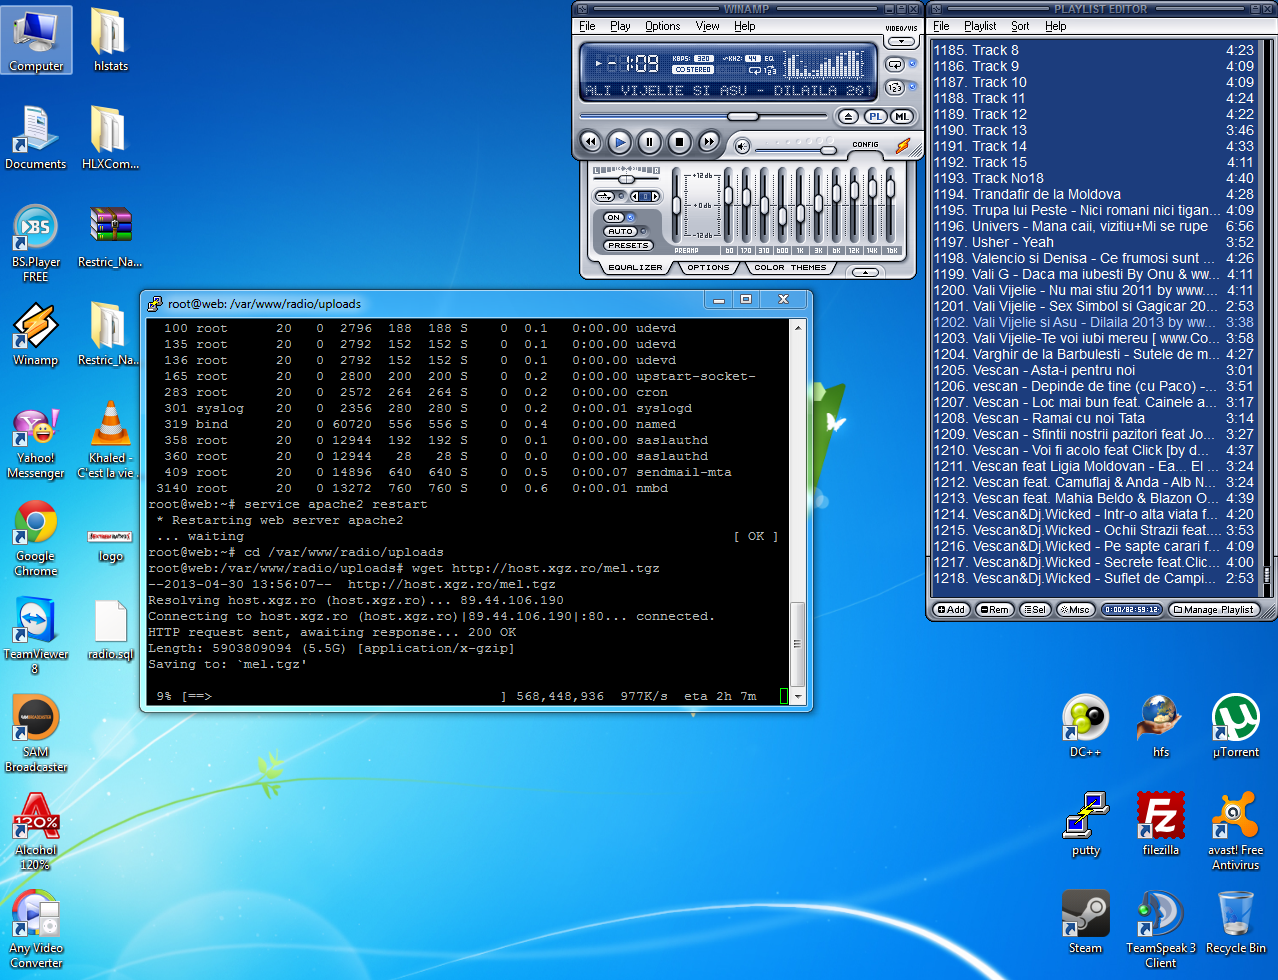Open the Options menu in Winamp
The height and width of the screenshot is (980, 1278).
click(x=662, y=26)
